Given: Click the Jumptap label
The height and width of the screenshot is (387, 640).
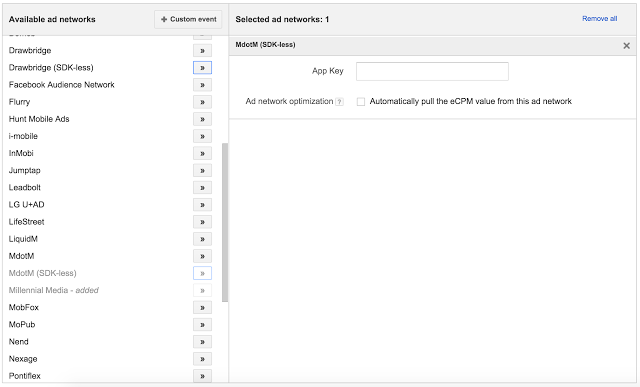Looking at the screenshot, I should [x=24, y=171].
